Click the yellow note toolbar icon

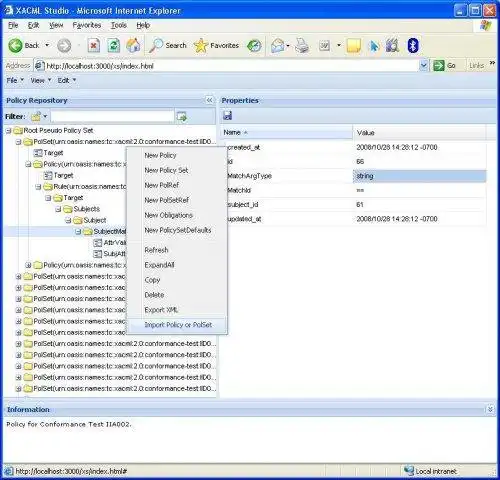(354, 46)
